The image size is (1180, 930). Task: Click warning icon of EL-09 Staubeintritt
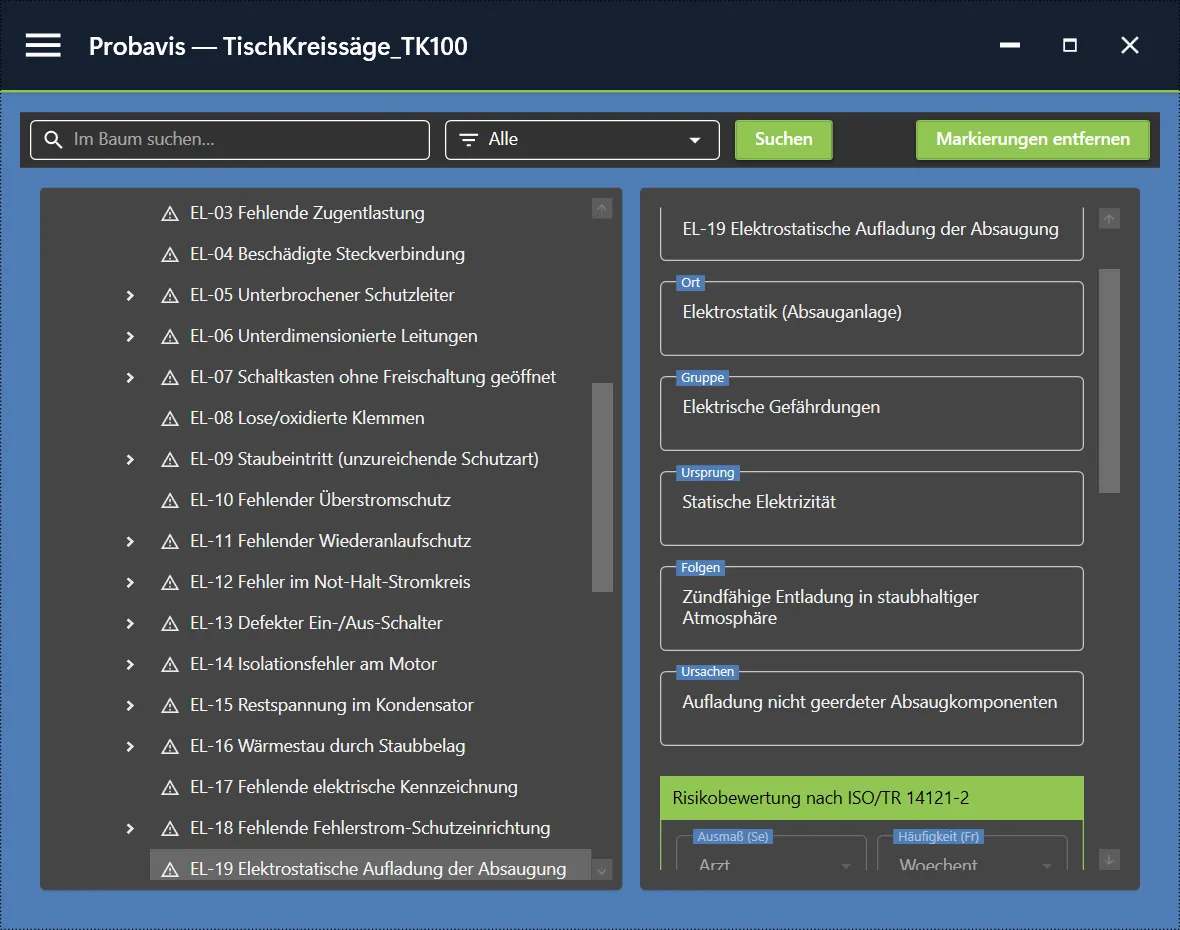[170, 460]
